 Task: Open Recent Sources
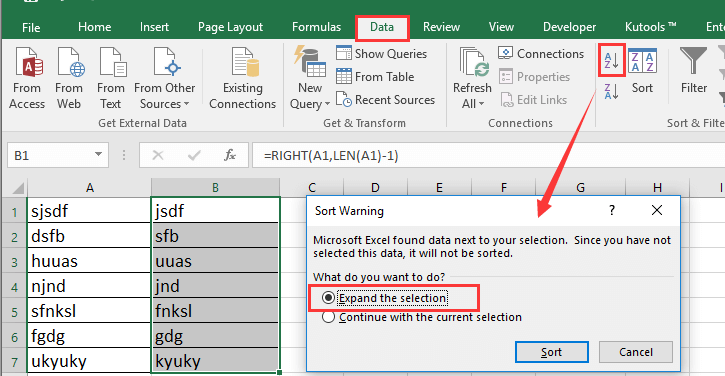[385, 99]
